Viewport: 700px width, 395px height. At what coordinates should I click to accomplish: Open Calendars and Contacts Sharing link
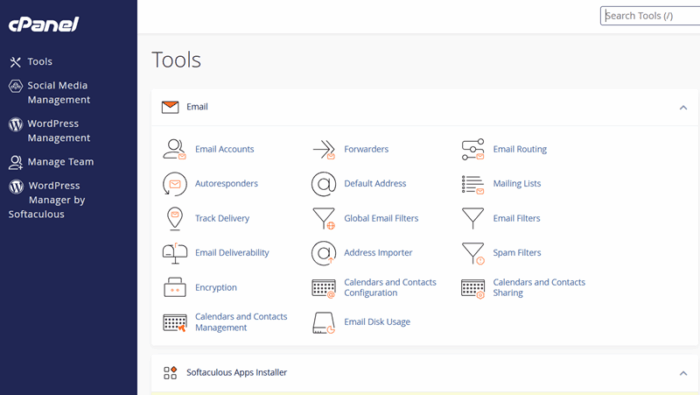(x=539, y=287)
